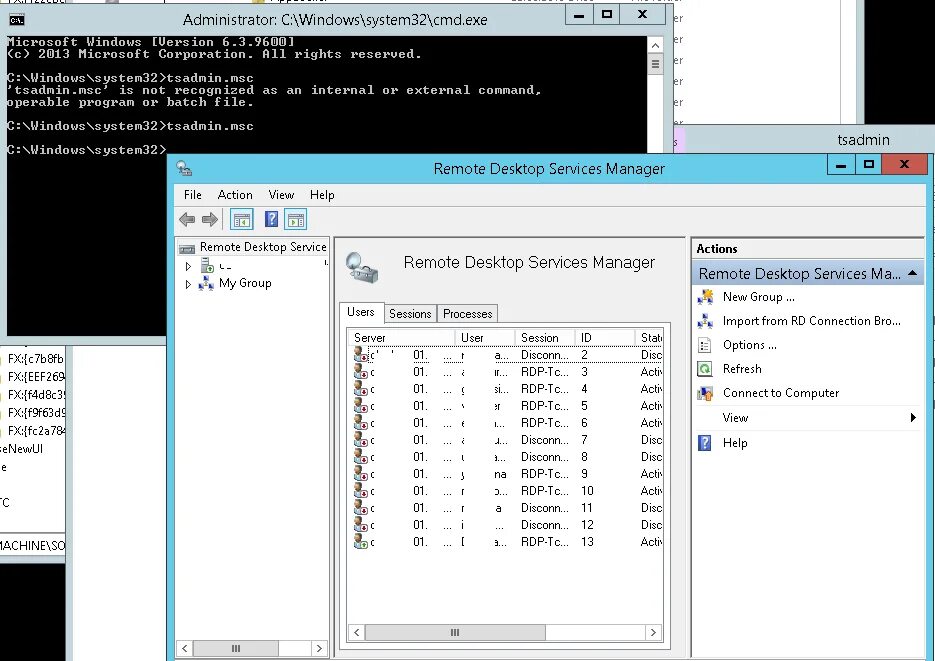This screenshot has height=661, width=935.
Task: Click Import from RD Connection Bro... action
Action: [x=812, y=321]
